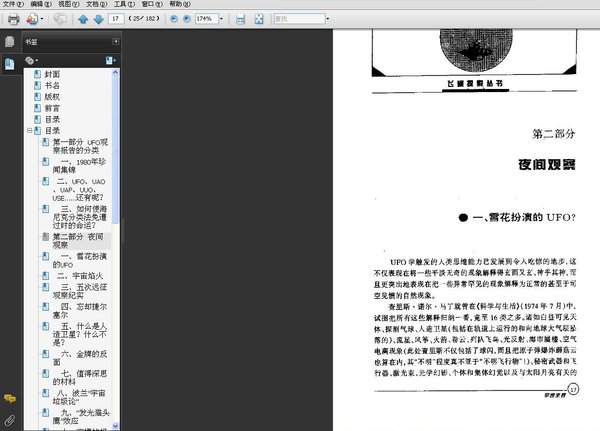The height and width of the screenshot is (431, 600).
Task: Click bookmark icon beside 版权
Action: pyautogui.click(x=38, y=97)
